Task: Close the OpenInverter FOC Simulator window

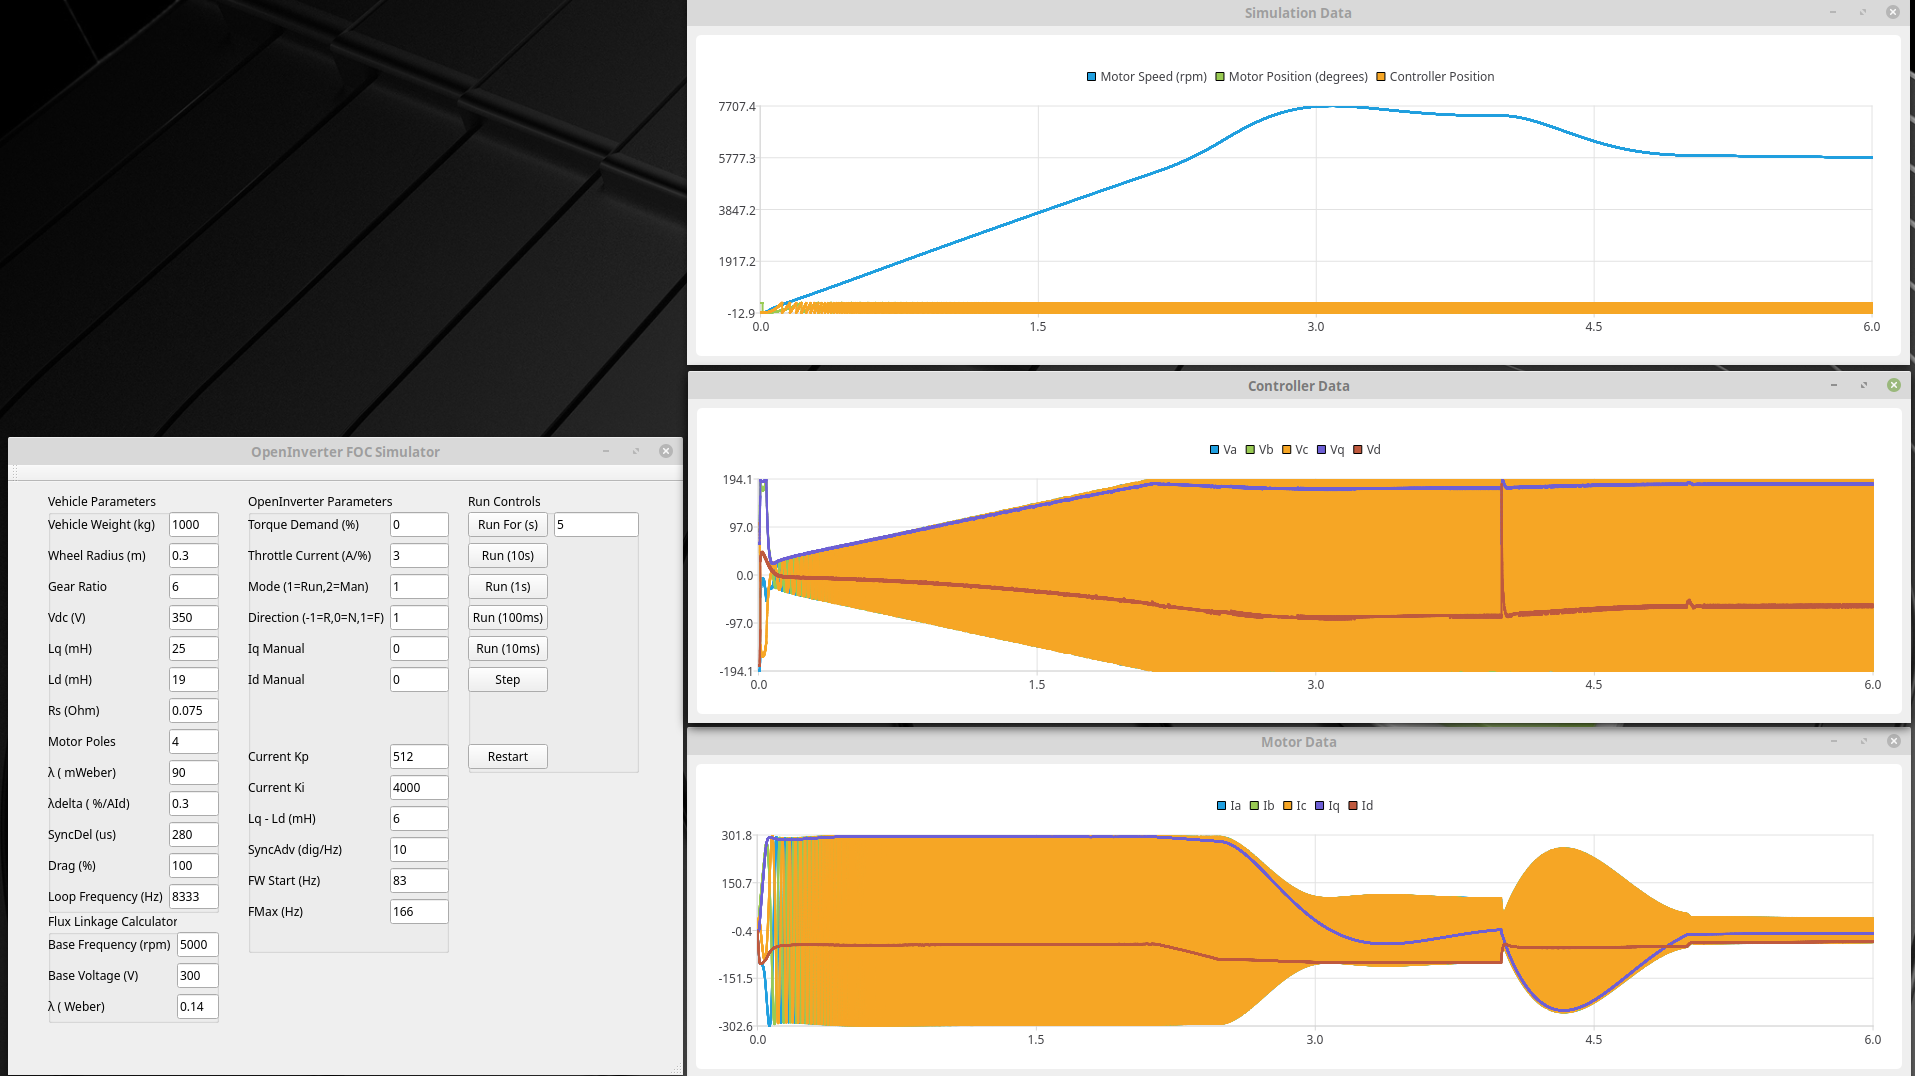Action: click(x=666, y=452)
